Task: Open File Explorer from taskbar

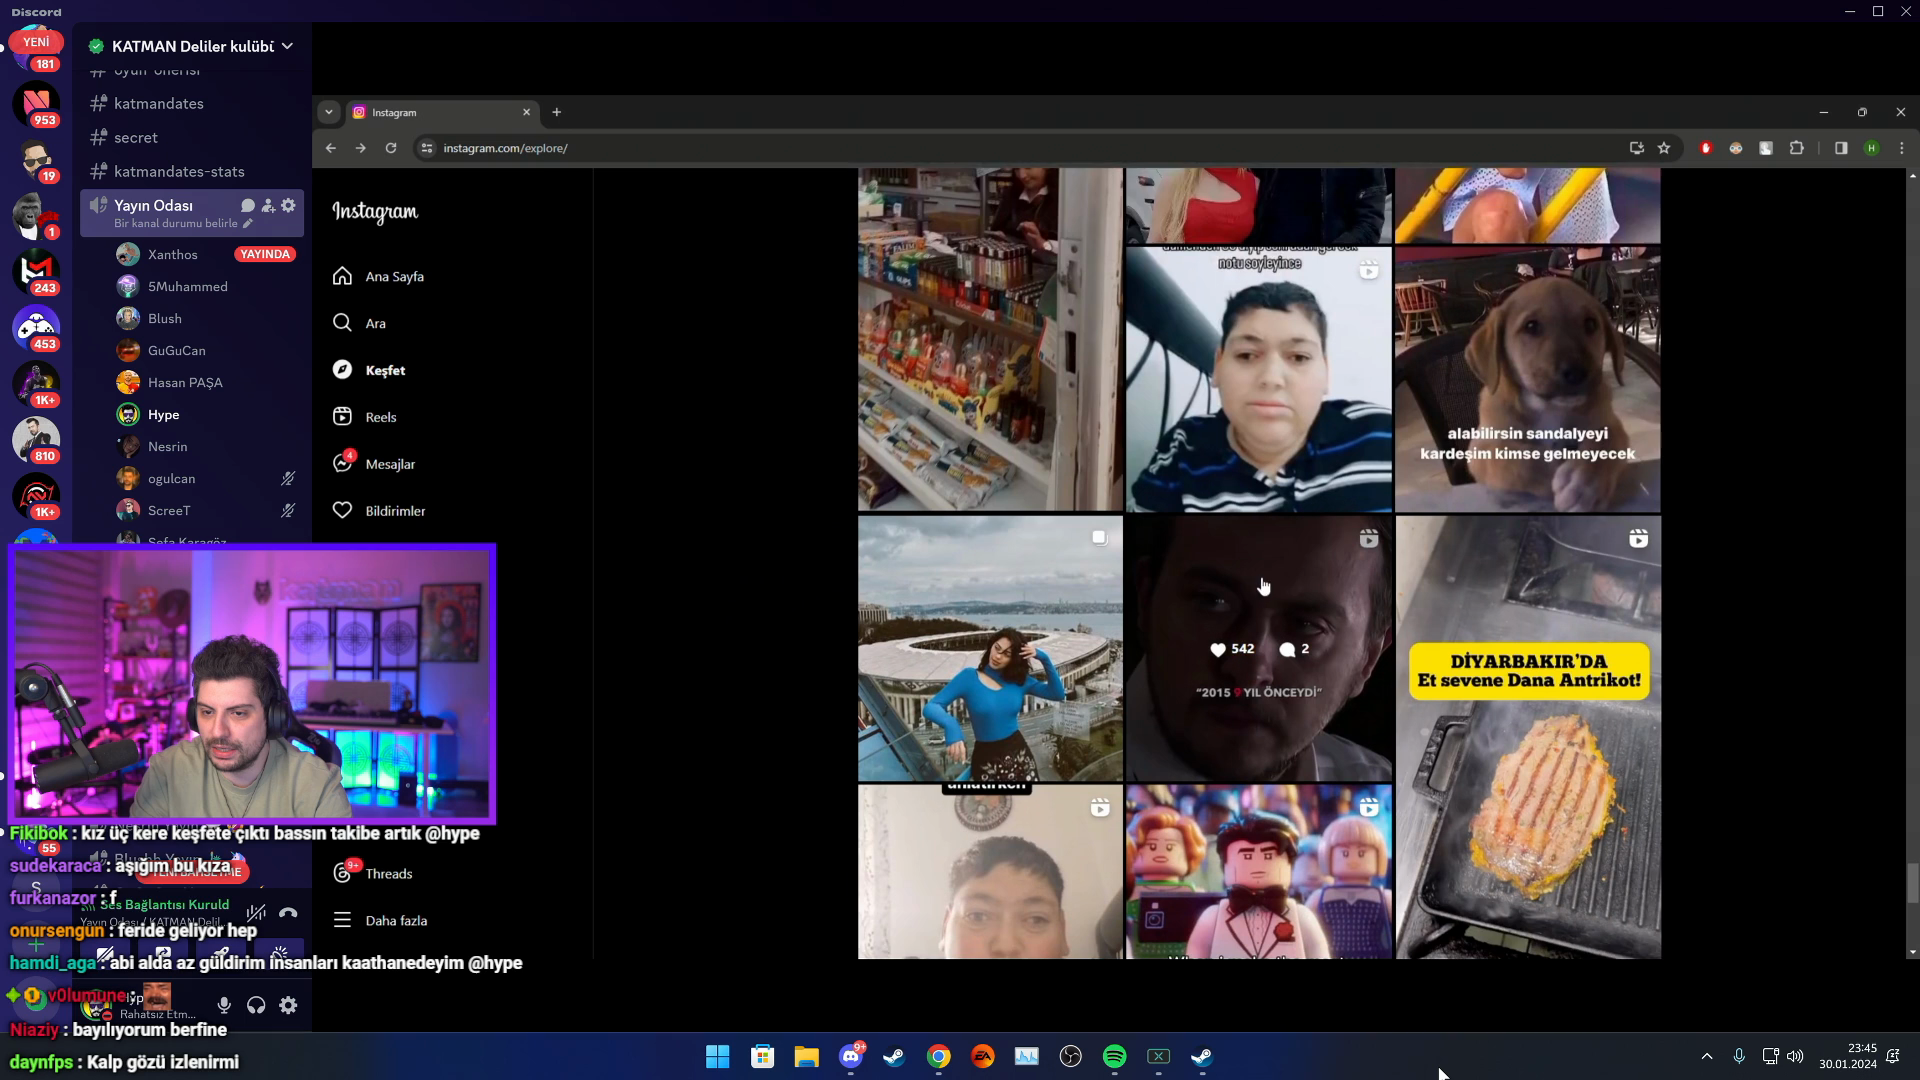Action: click(x=806, y=1056)
